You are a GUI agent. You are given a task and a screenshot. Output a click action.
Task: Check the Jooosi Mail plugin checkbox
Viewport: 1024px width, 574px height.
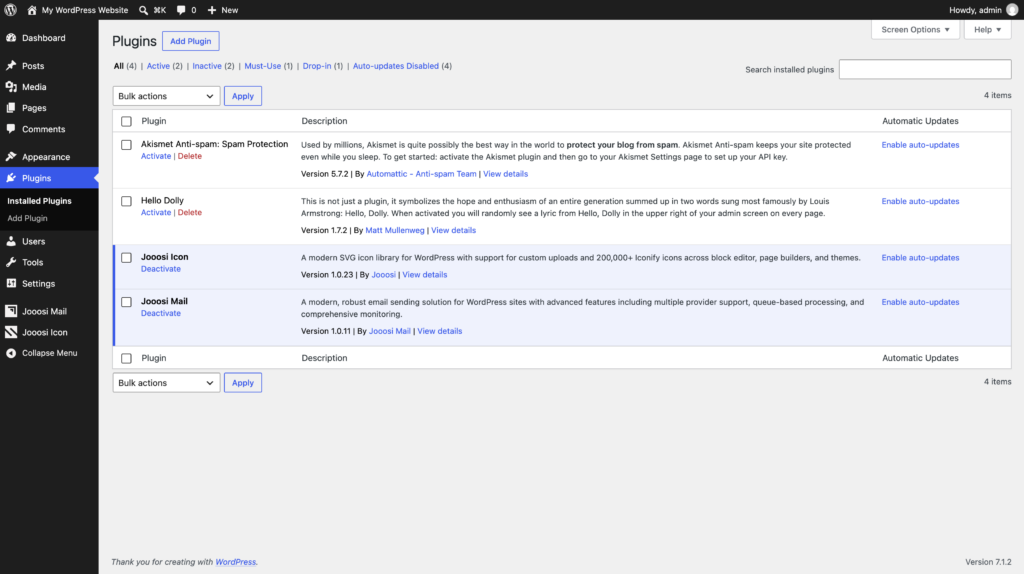pyautogui.click(x=126, y=302)
